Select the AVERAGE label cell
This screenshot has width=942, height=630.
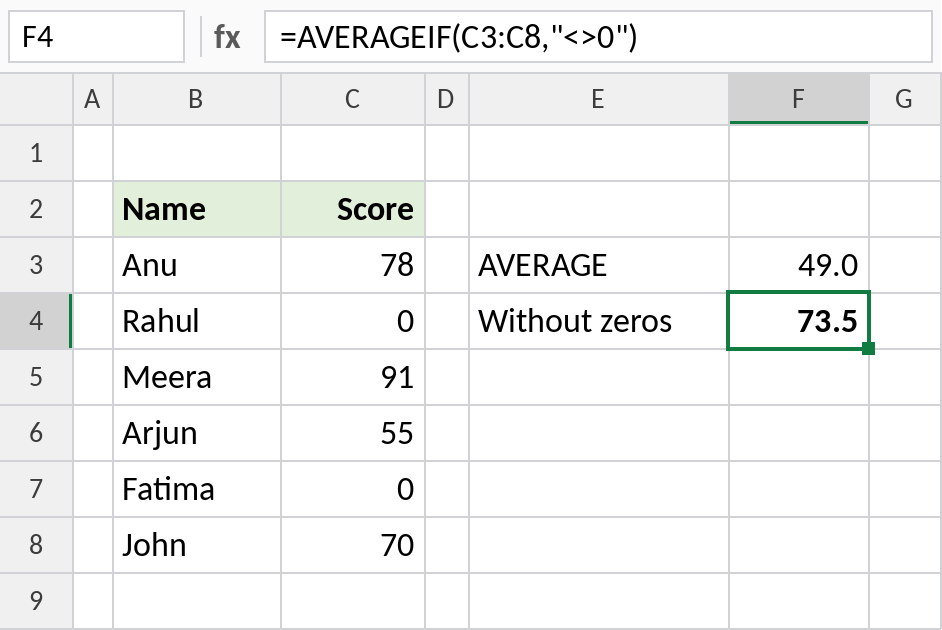pyautogui.click(x=598, y=265)
